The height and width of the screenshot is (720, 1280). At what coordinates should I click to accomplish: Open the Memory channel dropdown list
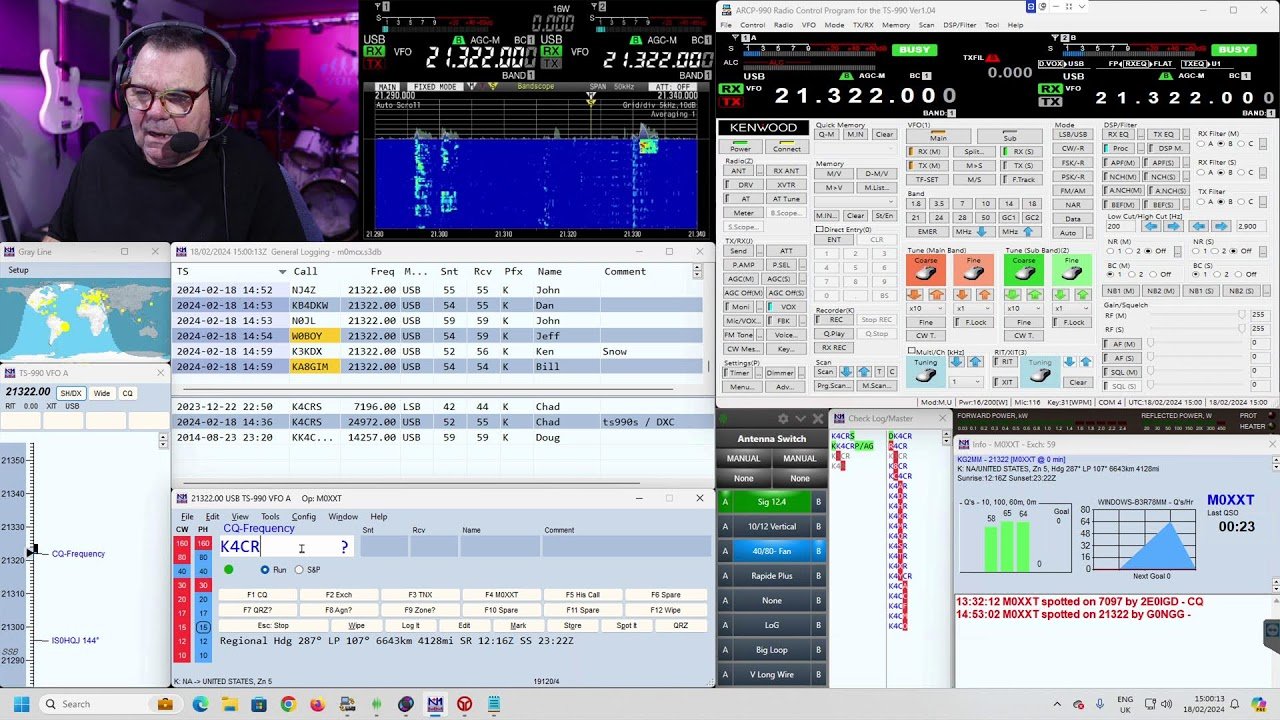pyautogui.click(x=855, y=202)
